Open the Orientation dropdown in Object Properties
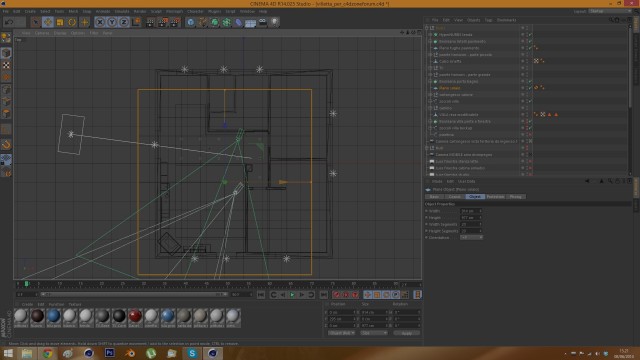640x360 pixels. coord(471,237)
